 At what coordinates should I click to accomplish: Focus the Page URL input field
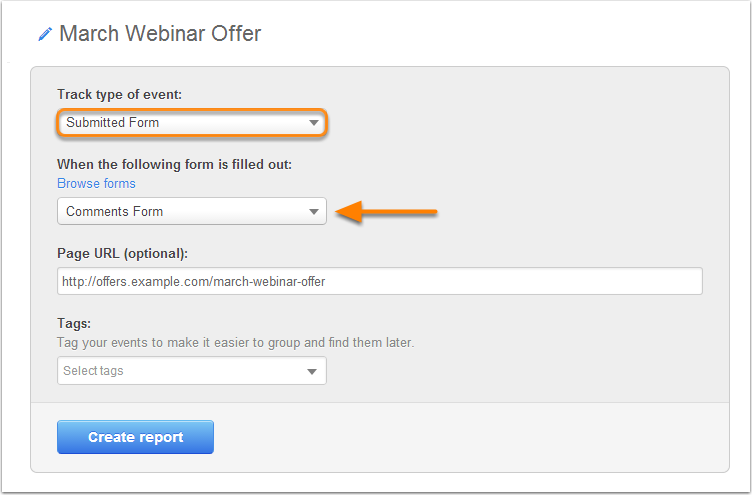pyautogui.click(x=380, y=281)
